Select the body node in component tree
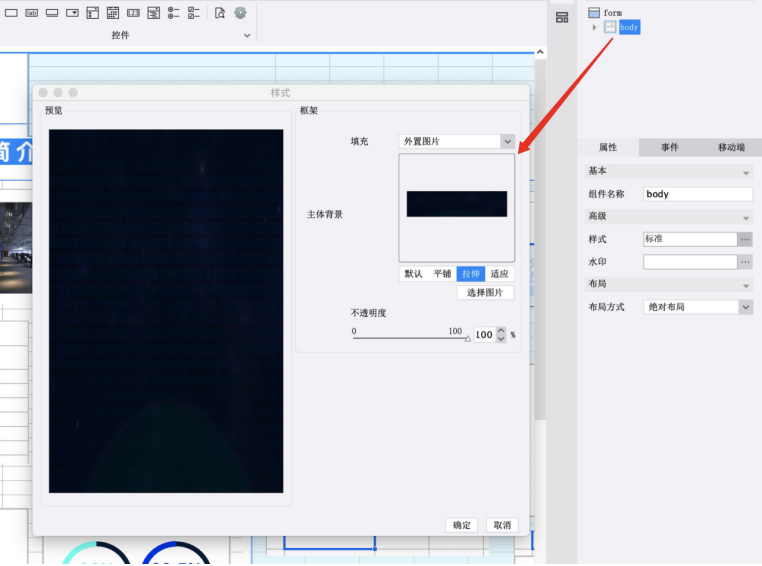762x566 pixels. click(x=629, y=27)
